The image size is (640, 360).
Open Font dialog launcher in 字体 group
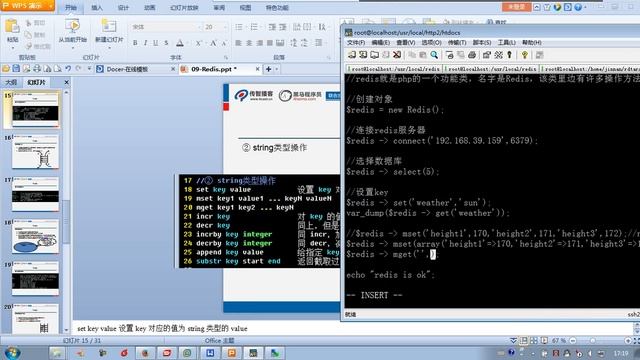(226, 58)
